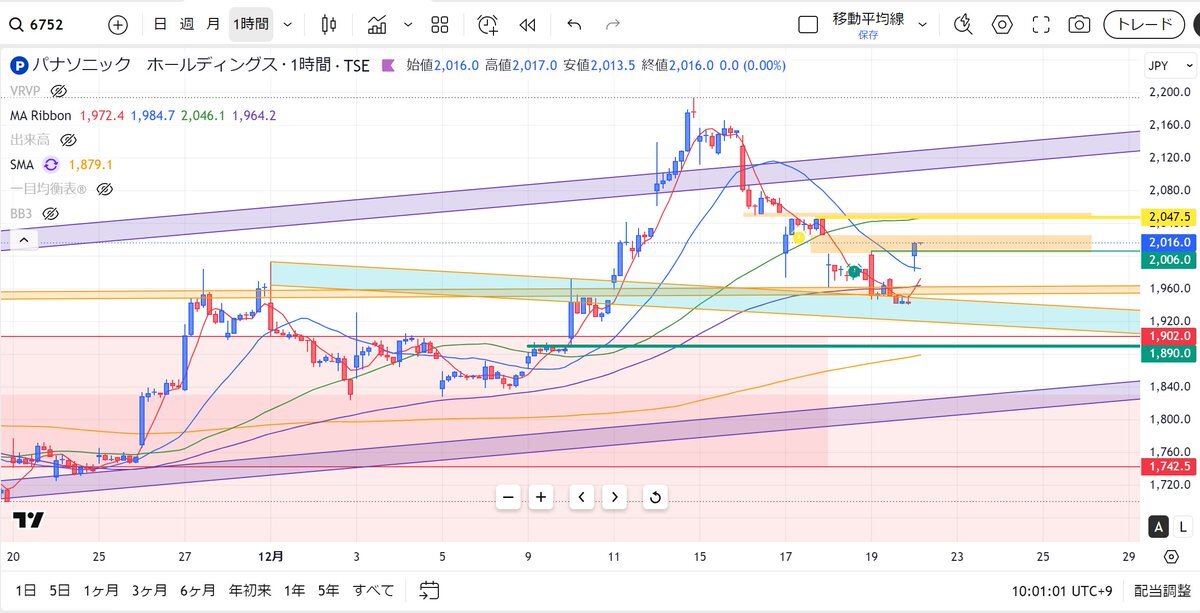Undo the last chart action
The height and width of the screenshot is (613, 1200).
click(x=573, y=24)
